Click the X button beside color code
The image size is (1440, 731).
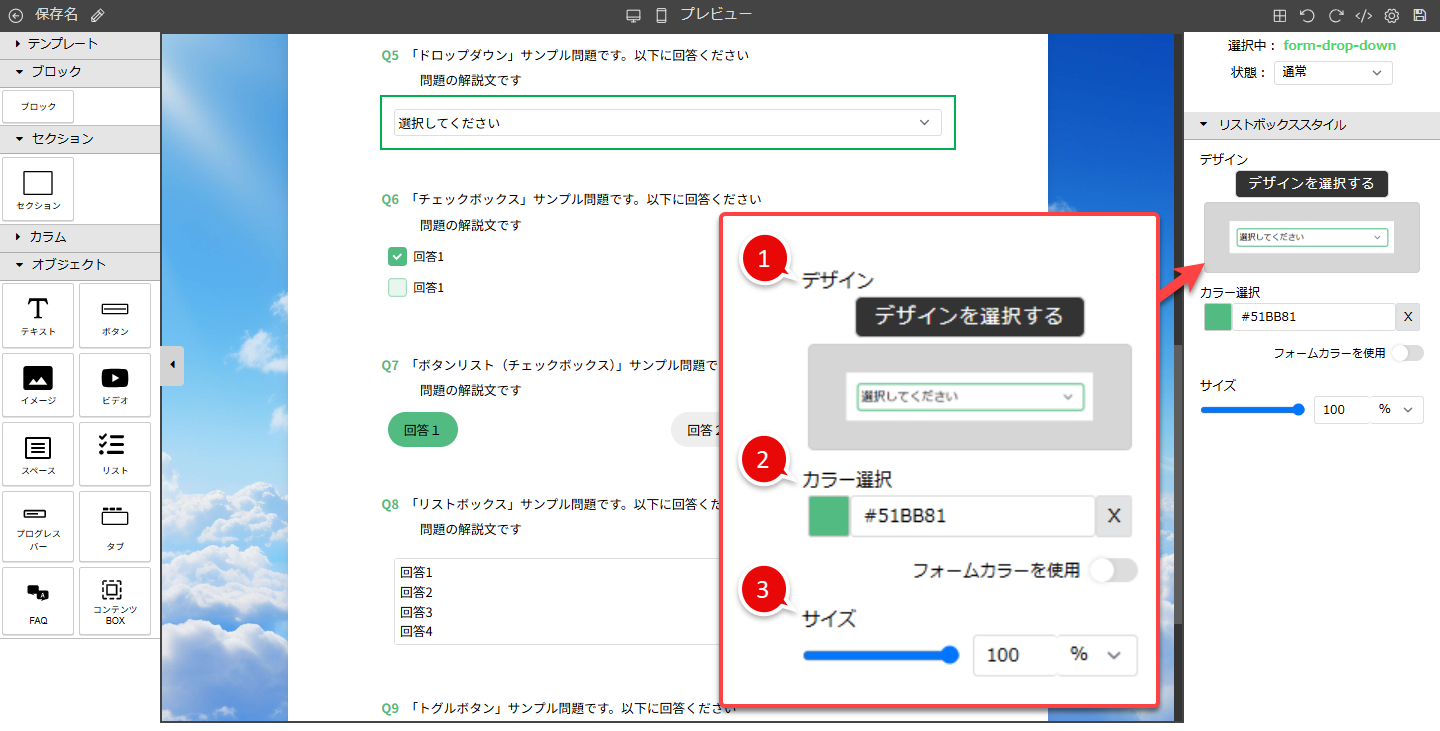[x=1407, y=317]
